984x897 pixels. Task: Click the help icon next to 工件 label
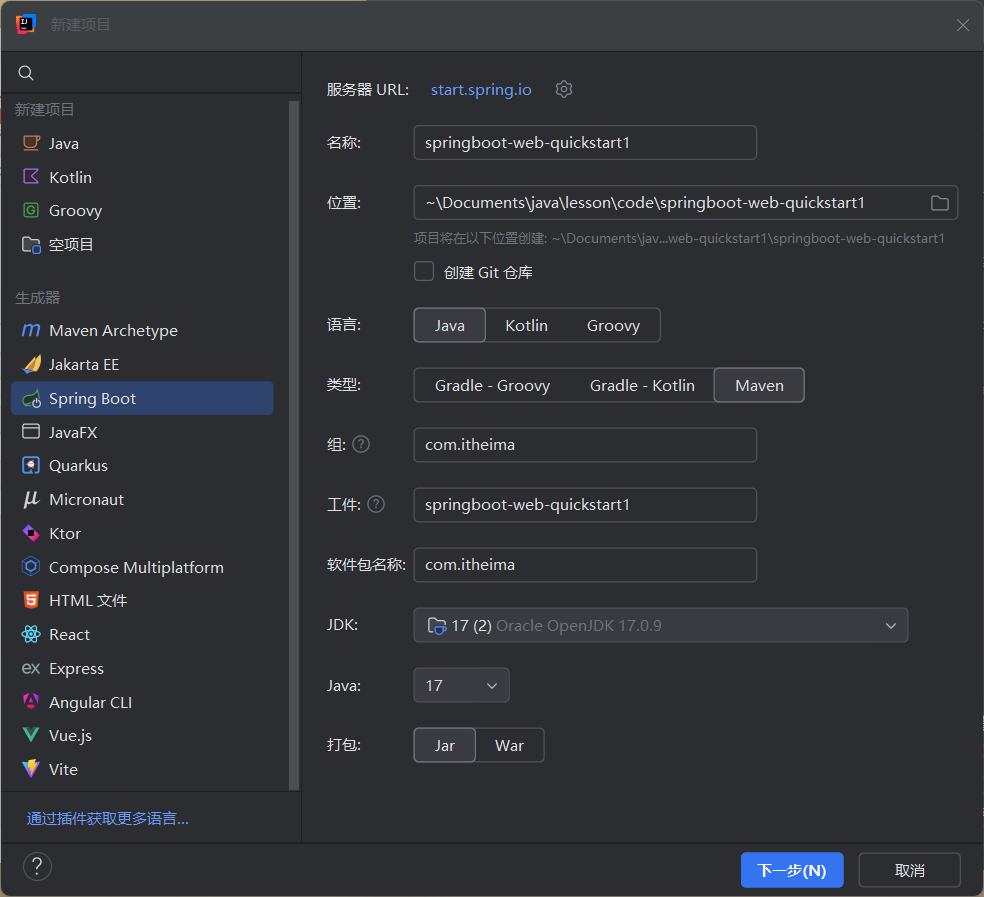click(x=375, y=504)
